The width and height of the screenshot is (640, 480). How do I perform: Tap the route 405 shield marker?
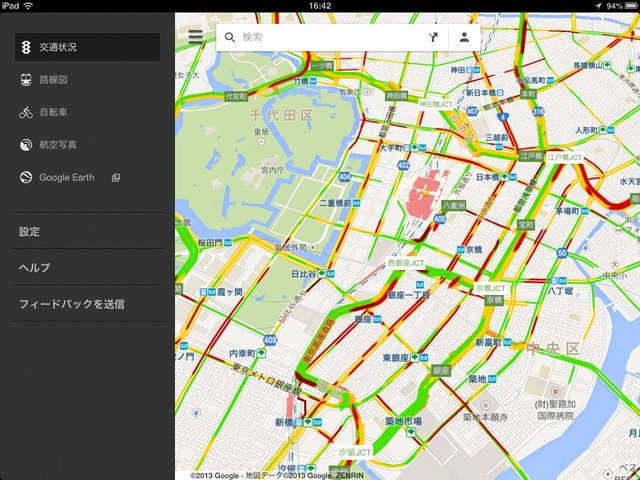[440, 219]
